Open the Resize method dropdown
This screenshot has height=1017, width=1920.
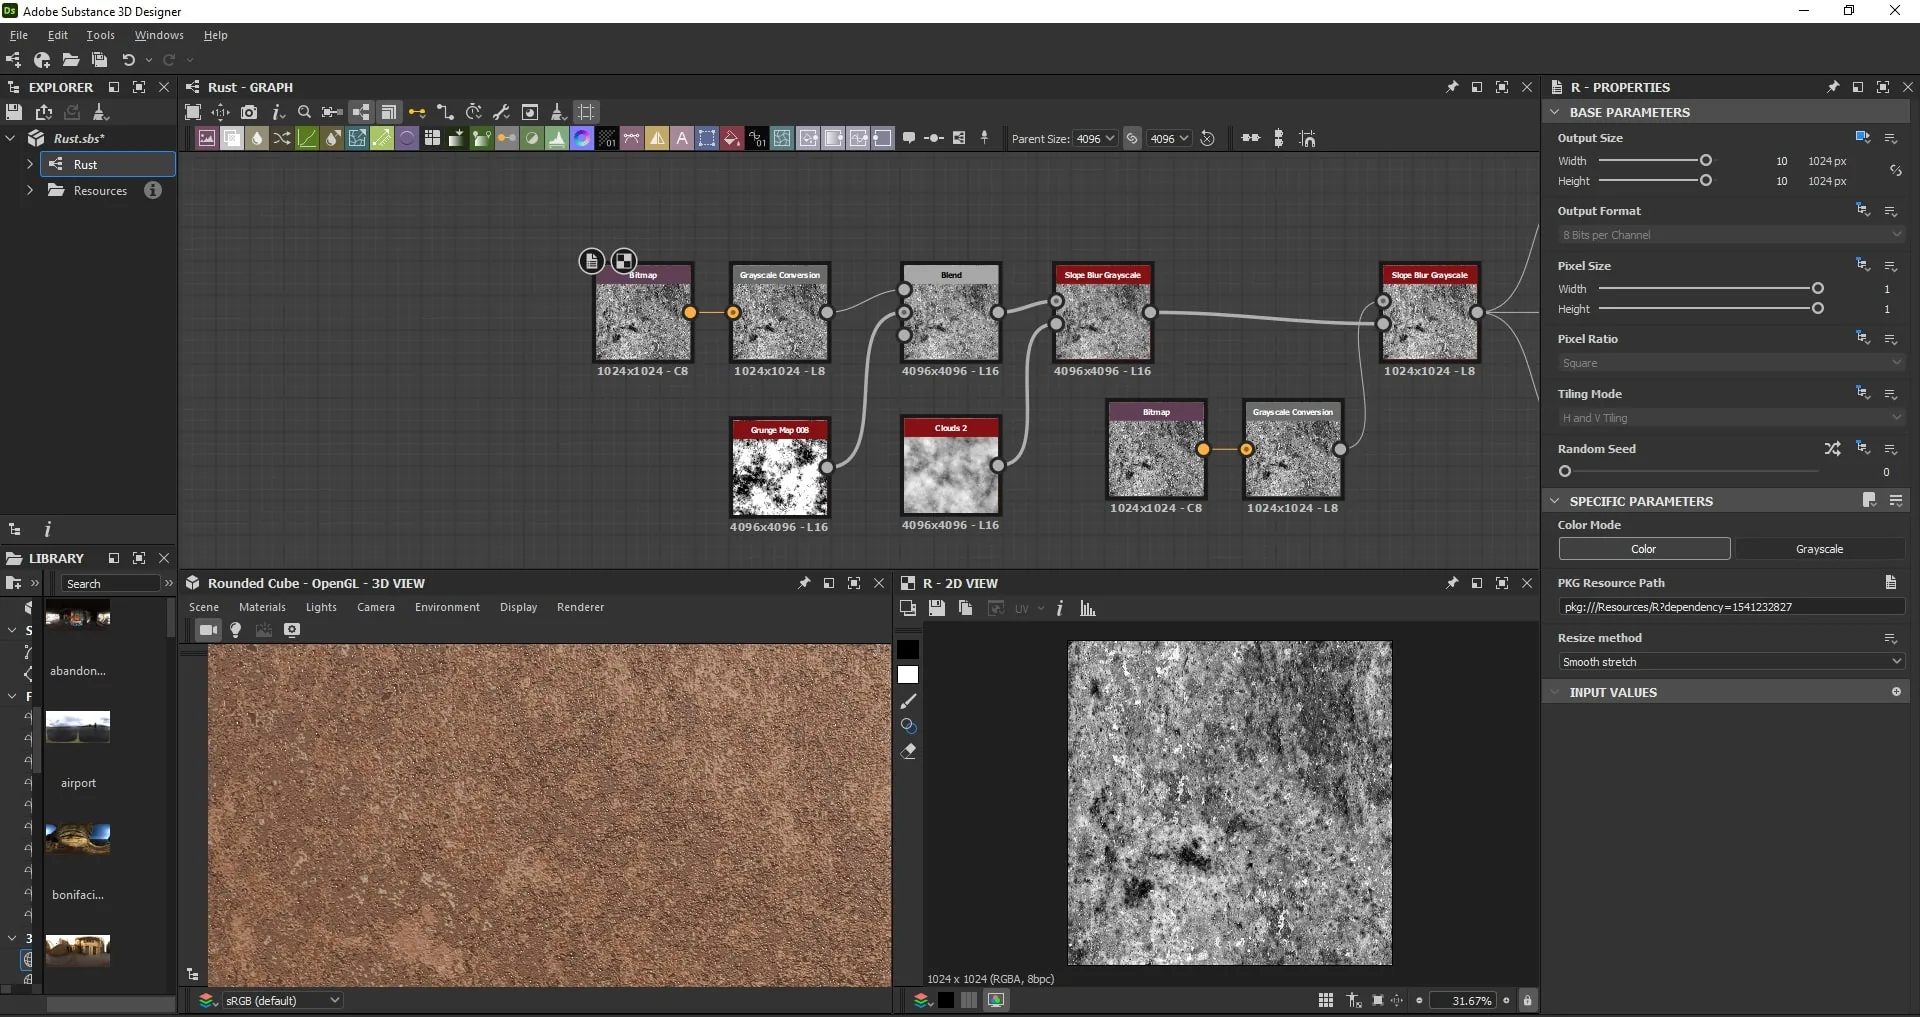tap(1731, 662)
